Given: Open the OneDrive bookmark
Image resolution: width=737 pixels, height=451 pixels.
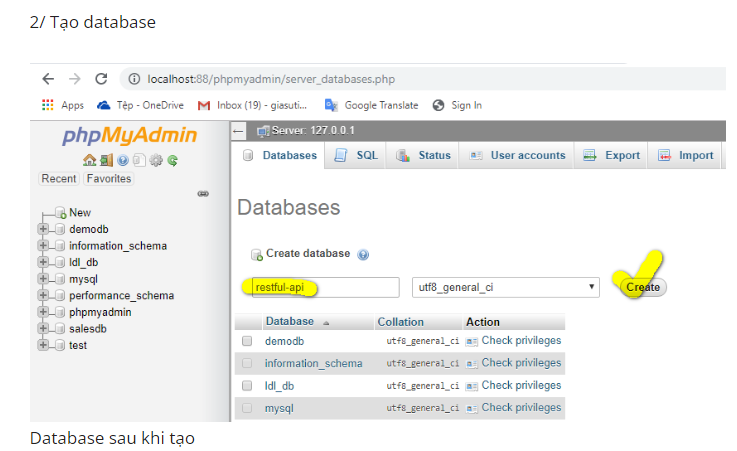Looking at the screenshot, I should (x=140, y=105).
